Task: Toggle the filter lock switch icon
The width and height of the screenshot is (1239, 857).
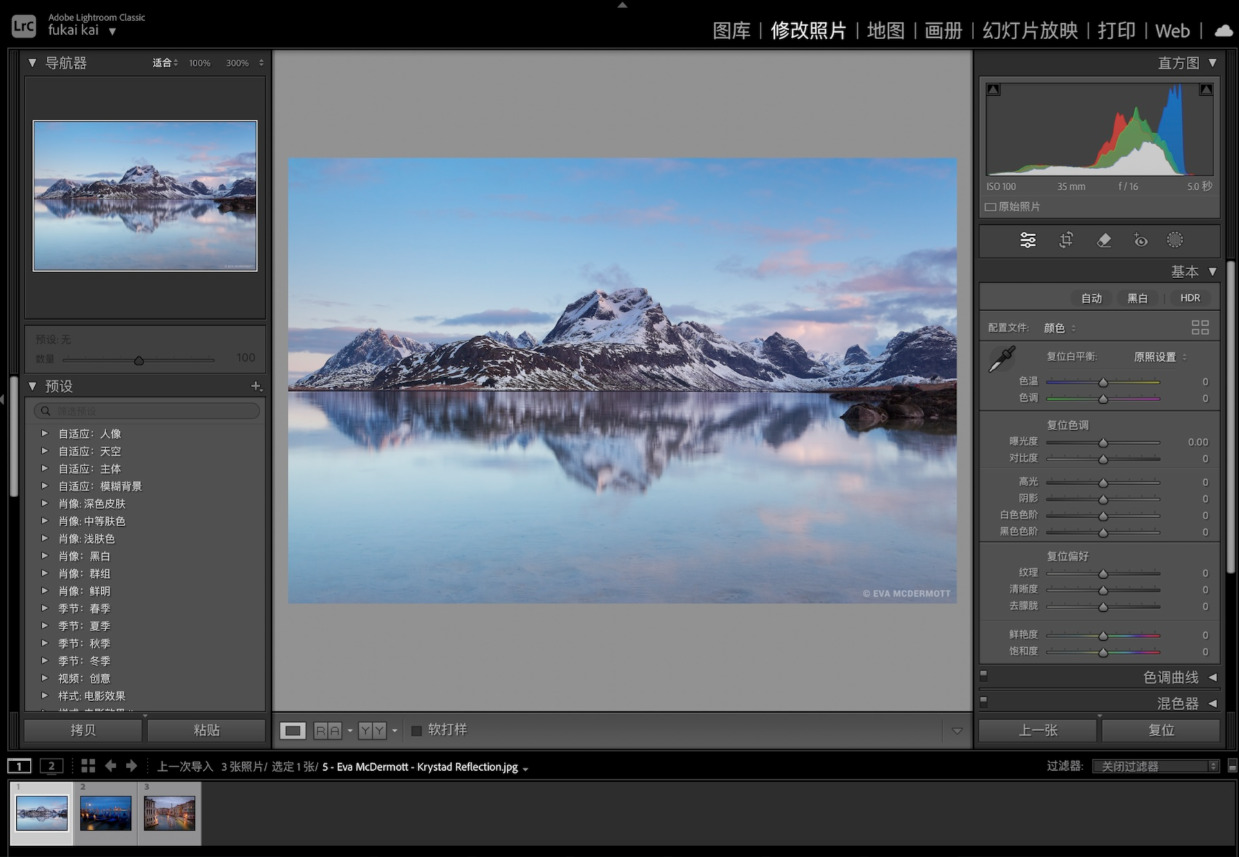Action: (x=1232, y=766)
